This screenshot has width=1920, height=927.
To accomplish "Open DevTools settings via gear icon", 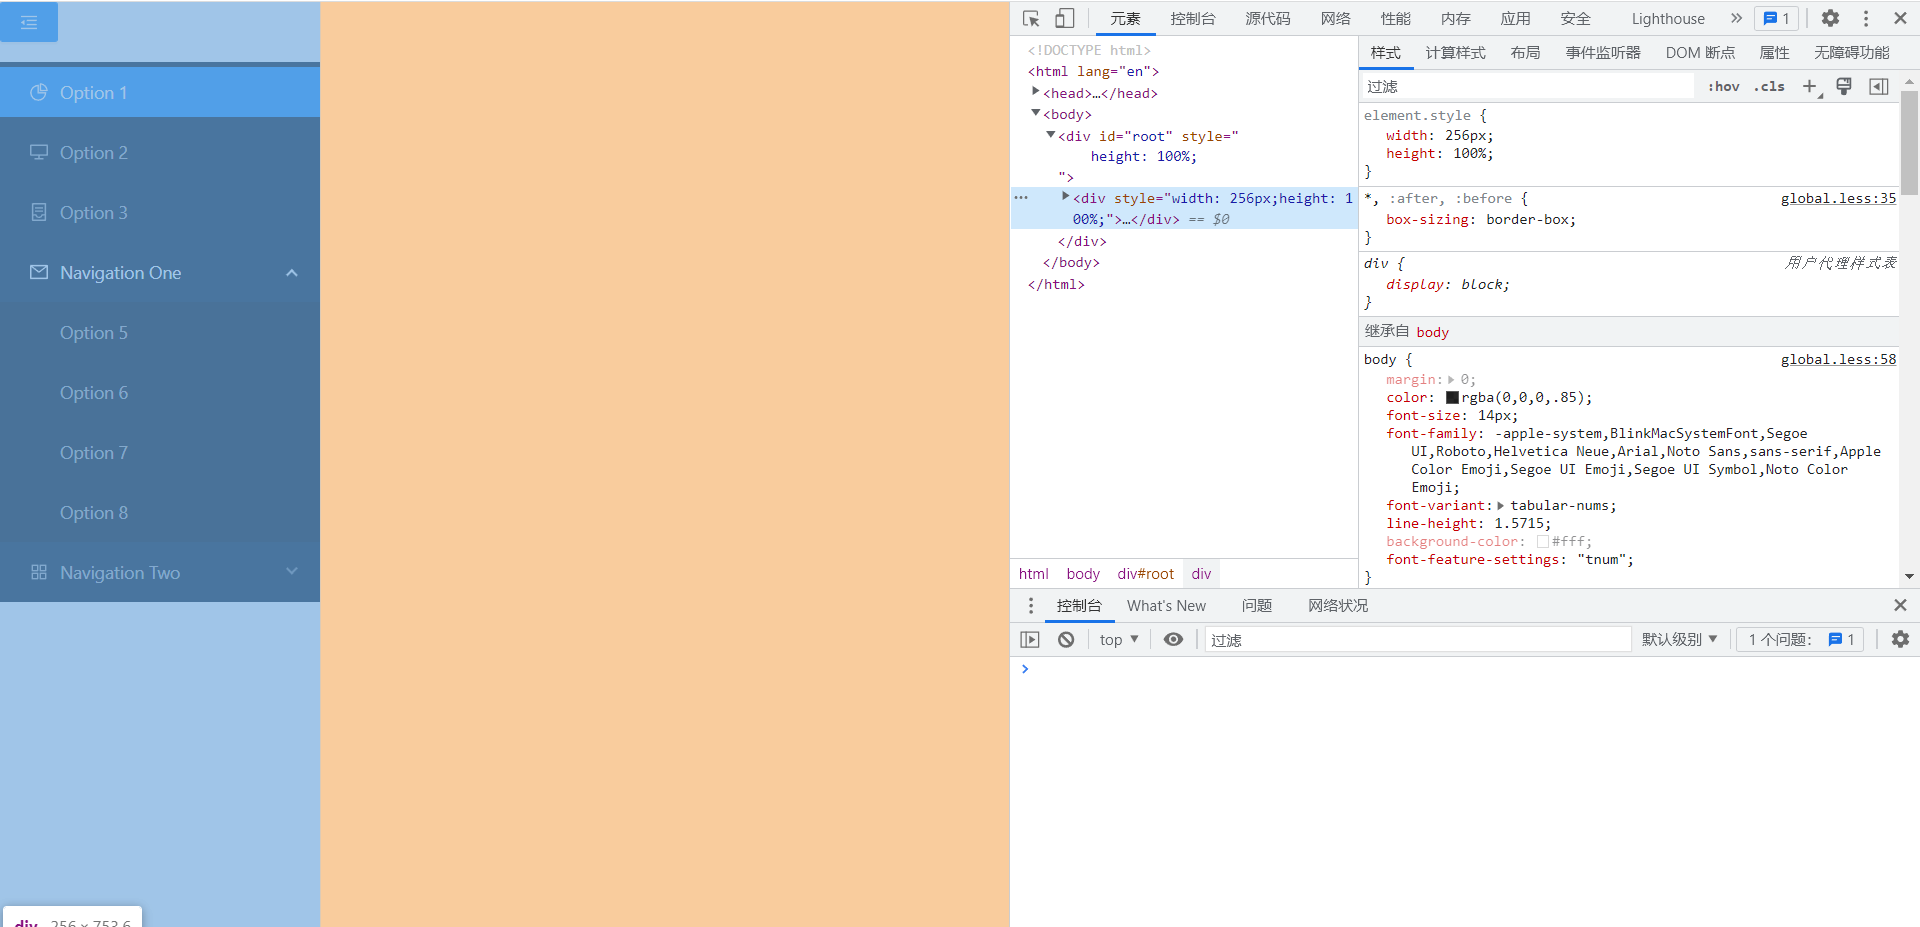I will tap(1830, 18).
